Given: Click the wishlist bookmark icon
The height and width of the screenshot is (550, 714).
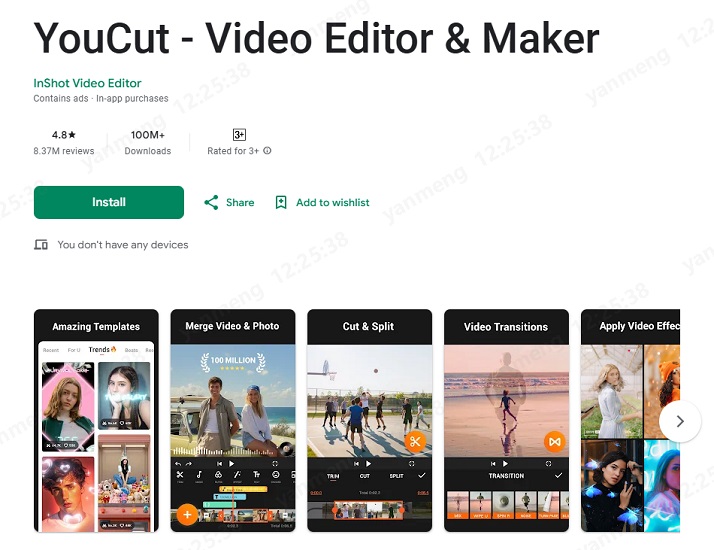Looking at the screenshot, I should click(x=281, y=203).
